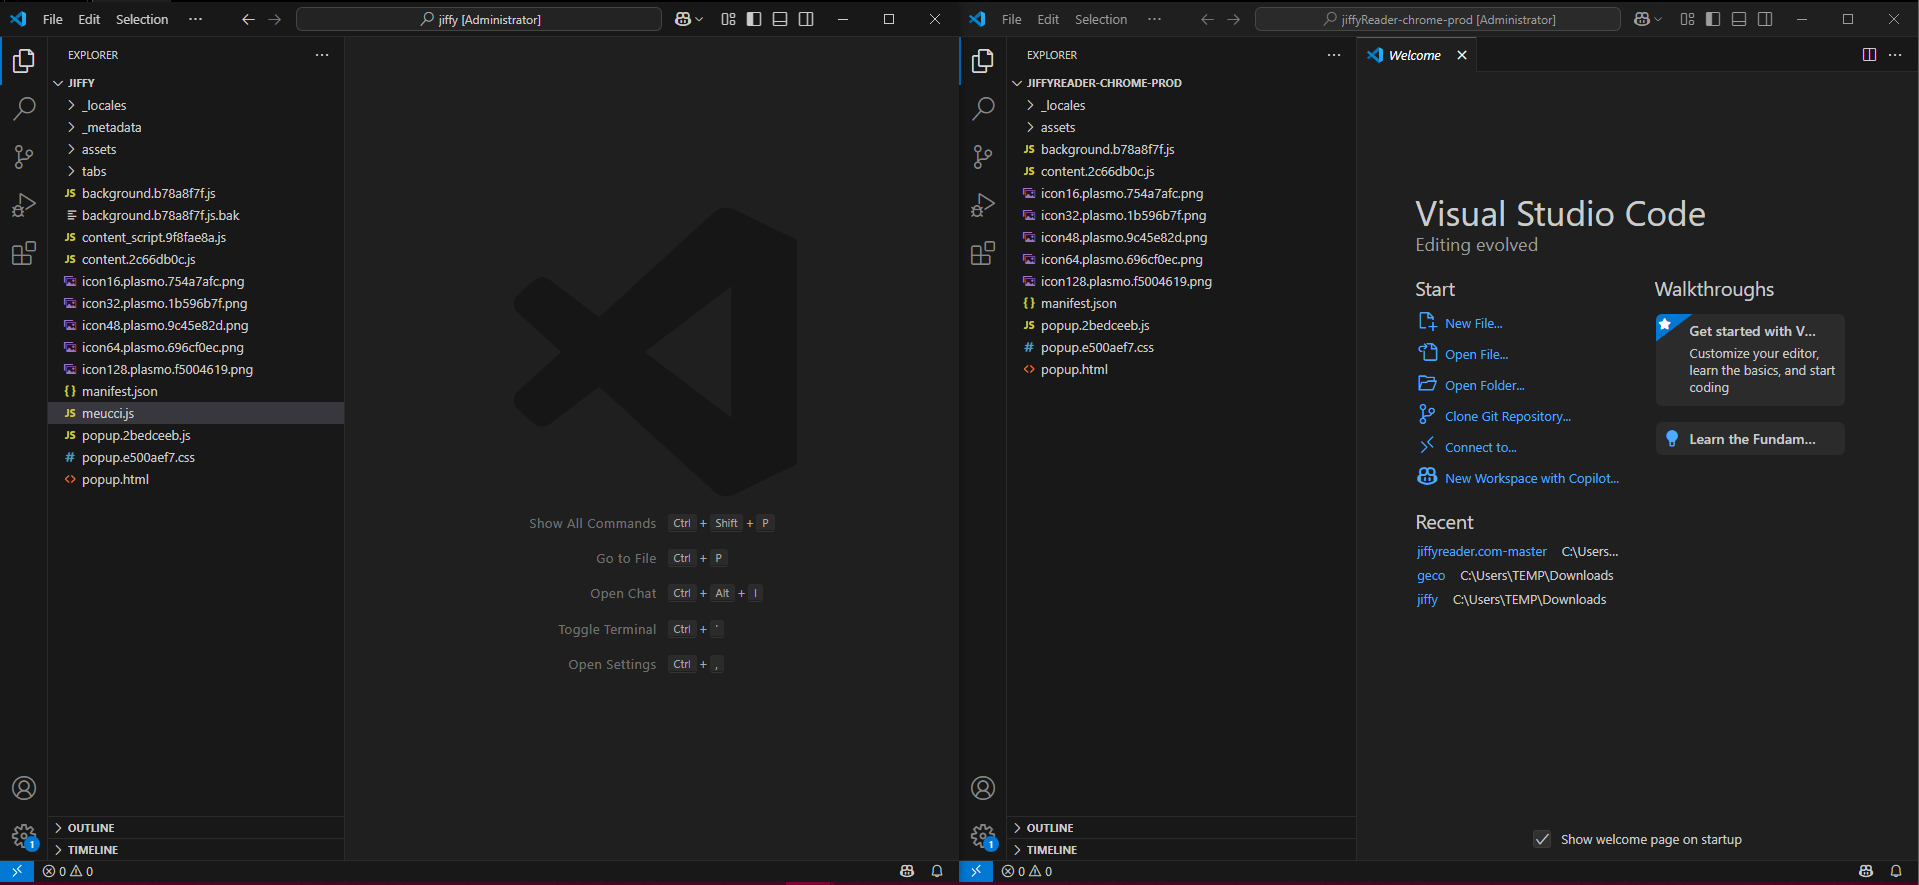Viewport: 1919px width, 885px height.
Task: Click Explorer icon in jiffyReader-chrome-prod window
Action: click(983, 61)
